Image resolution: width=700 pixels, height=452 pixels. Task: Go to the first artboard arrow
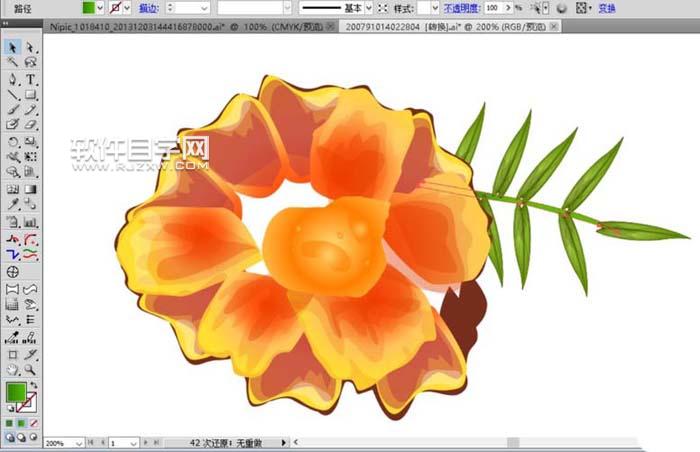92,442
